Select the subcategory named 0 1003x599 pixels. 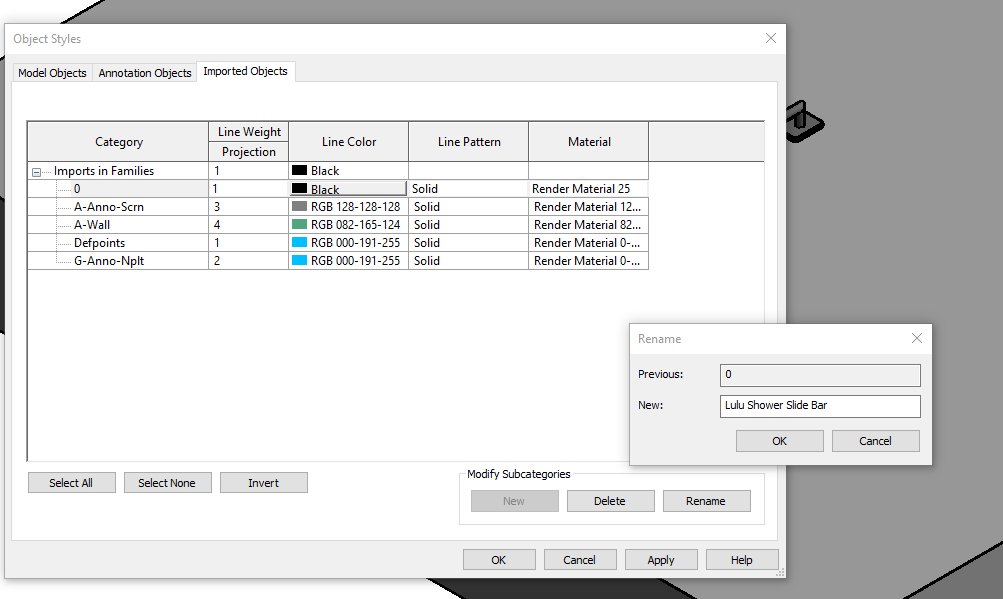click(118, 189)
